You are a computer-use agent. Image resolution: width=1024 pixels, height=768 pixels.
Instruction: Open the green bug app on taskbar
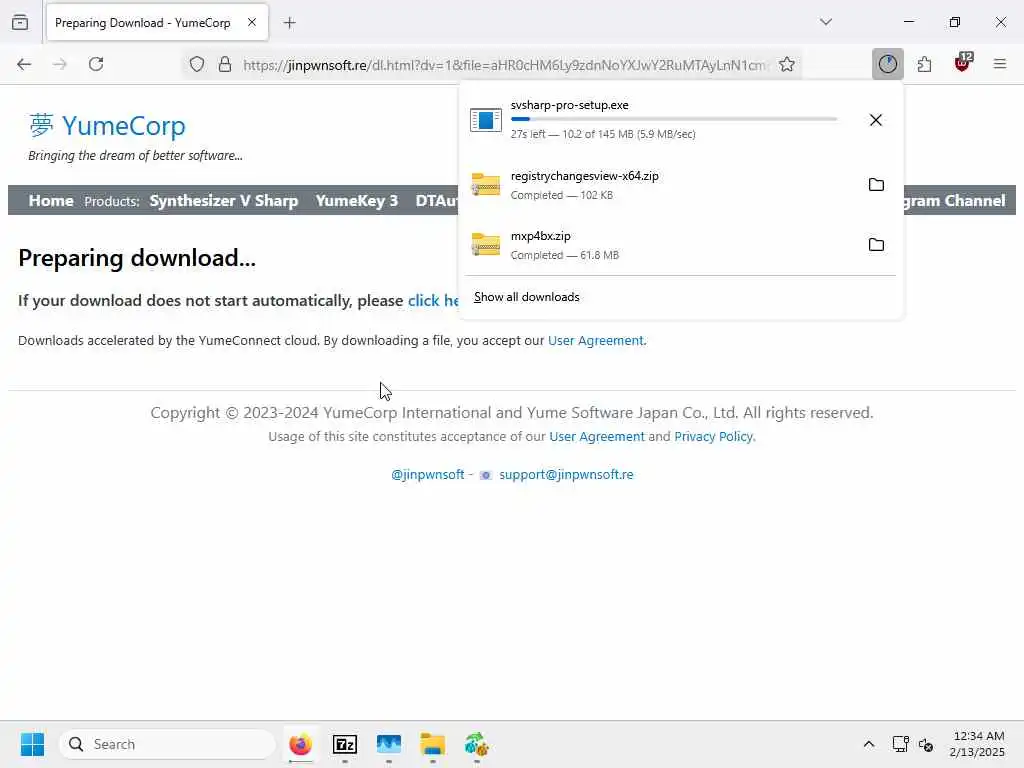[477, 744]
